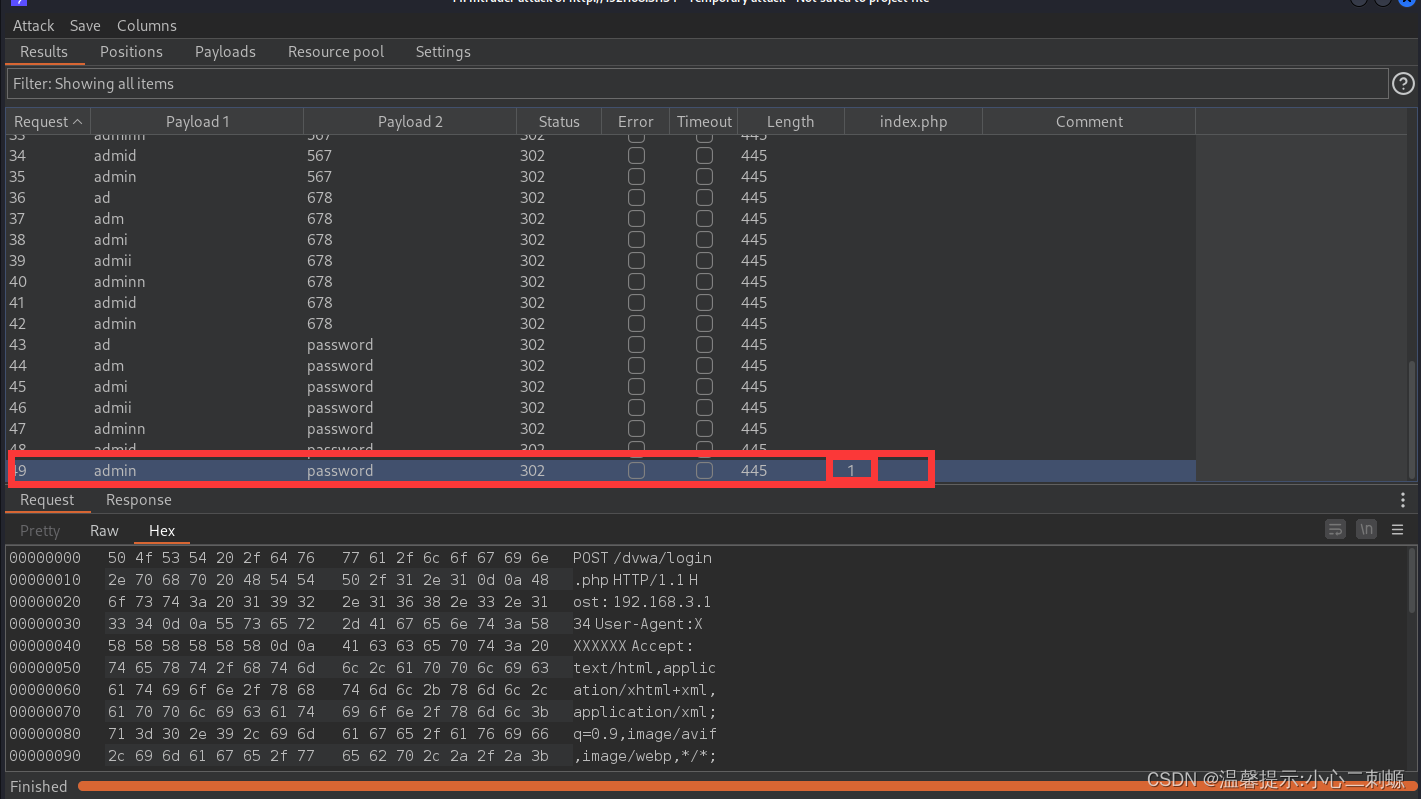Open the Resource pool tab
Image resolution: width=1421 pixels, height=799 pixels.
pos(336,52)
